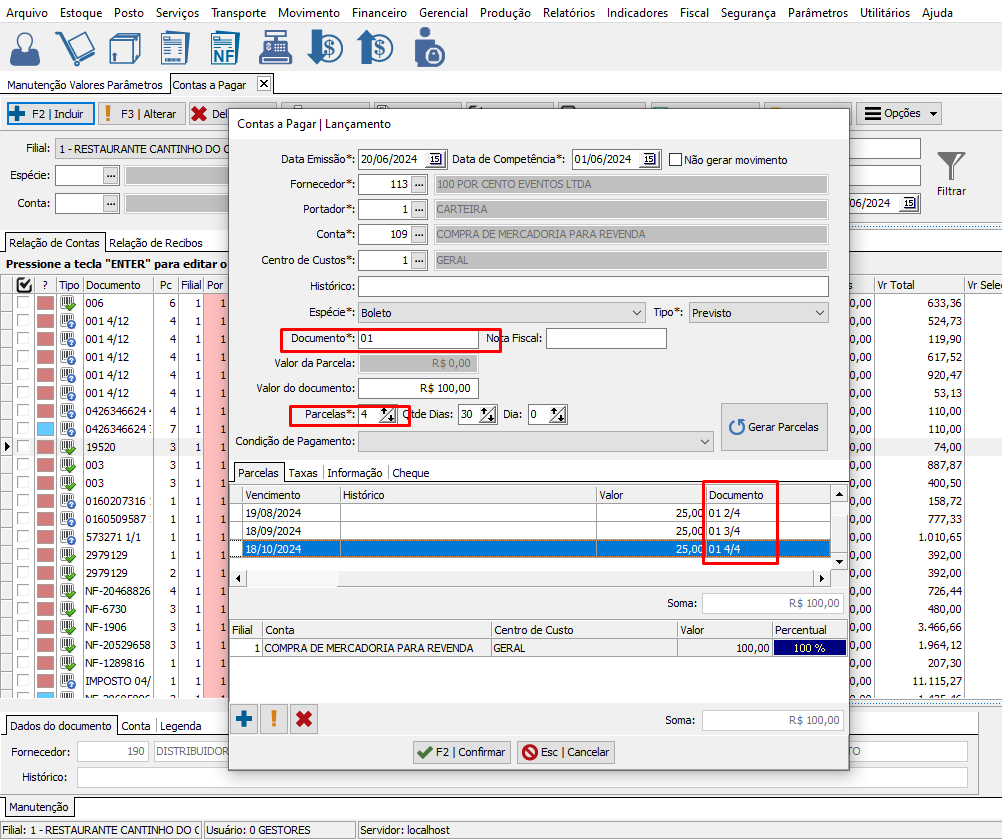Switch to the Taxas tab
Screen dimensions: 1002x839
(303, 473)
